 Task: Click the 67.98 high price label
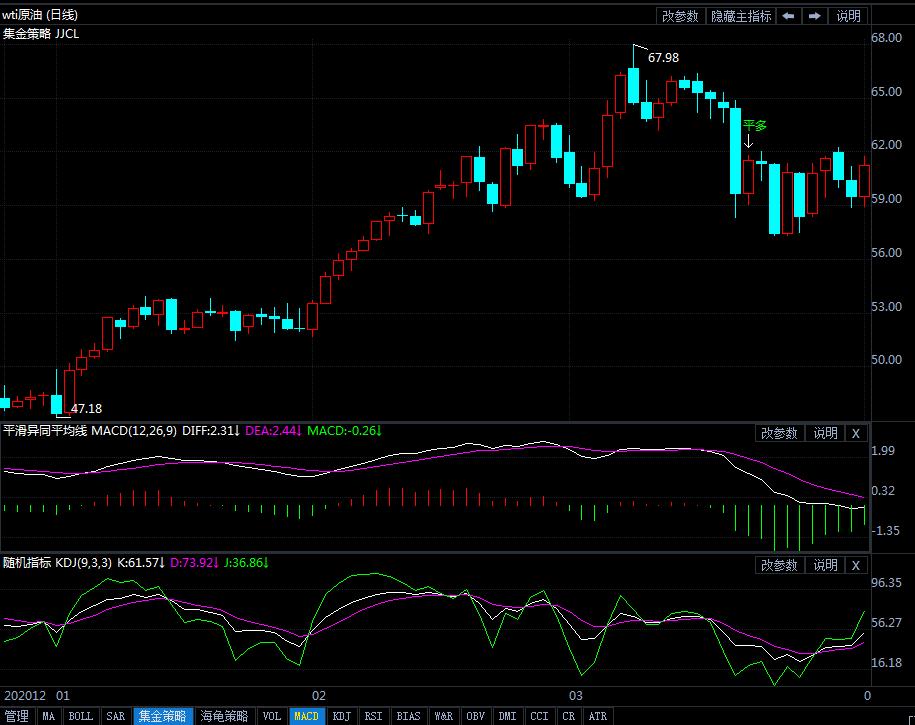pos(662,58)
